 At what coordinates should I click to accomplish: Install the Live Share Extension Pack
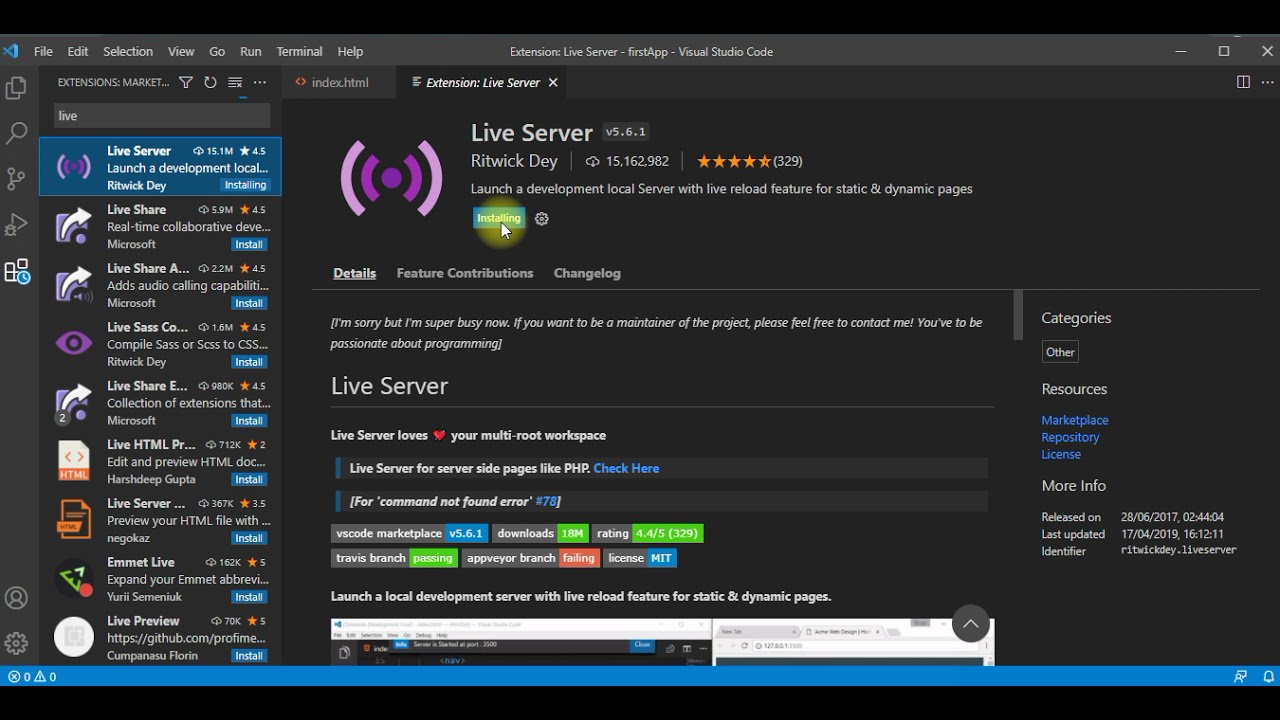click(249, 421)
